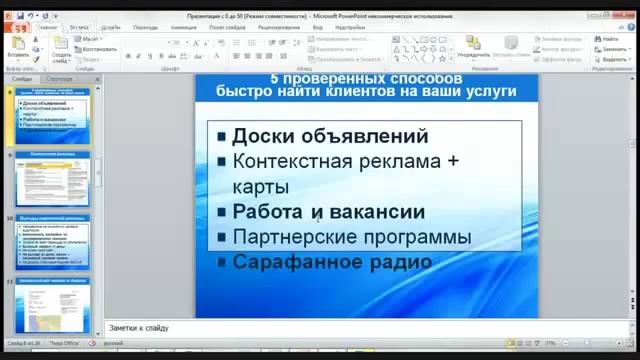The width and height of the screenshot is (640, 360).
Task: Select slide 10 thumbnail in slide pane
Action: click(52, 243)
